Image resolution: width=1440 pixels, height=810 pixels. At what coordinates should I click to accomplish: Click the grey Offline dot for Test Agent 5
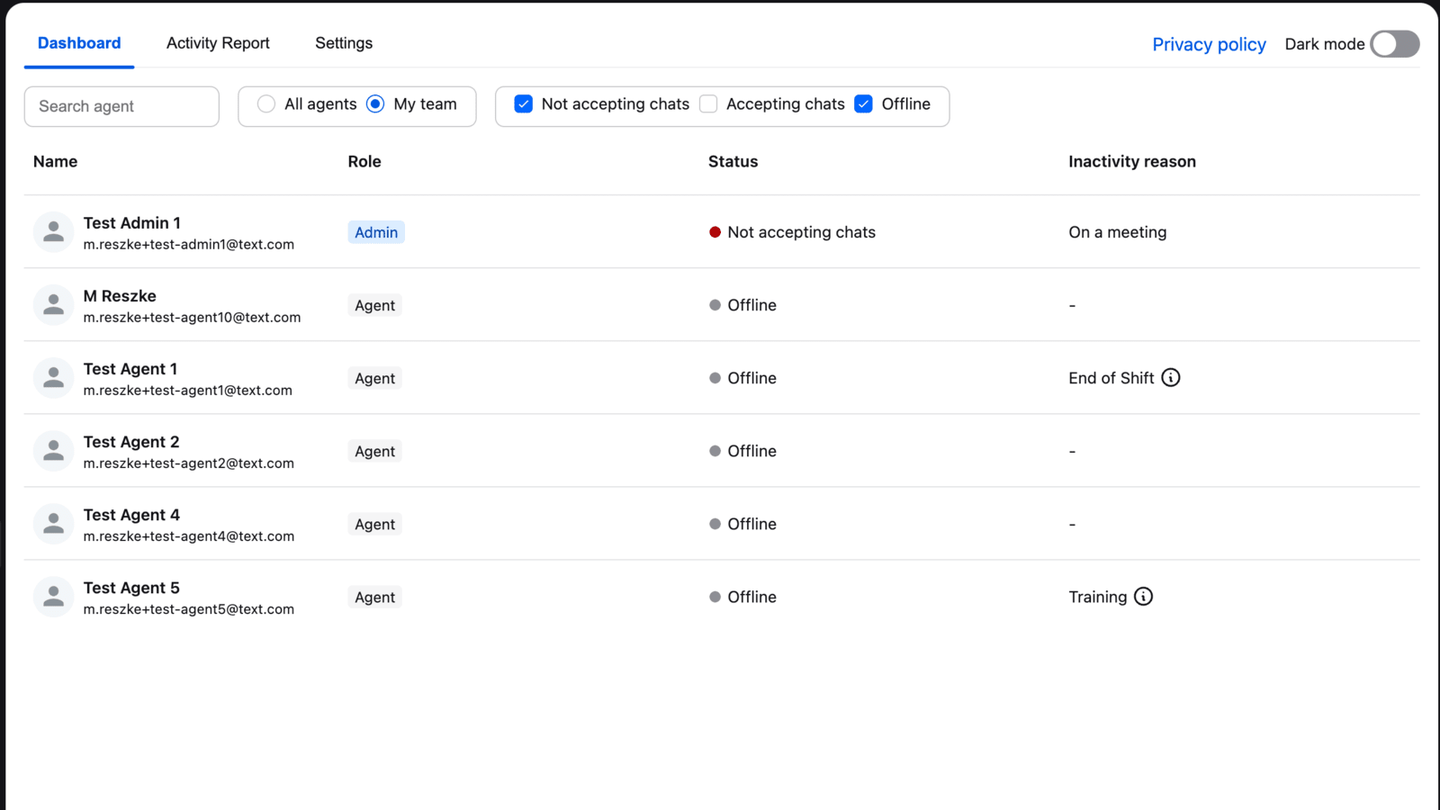(x=715, y=597)
